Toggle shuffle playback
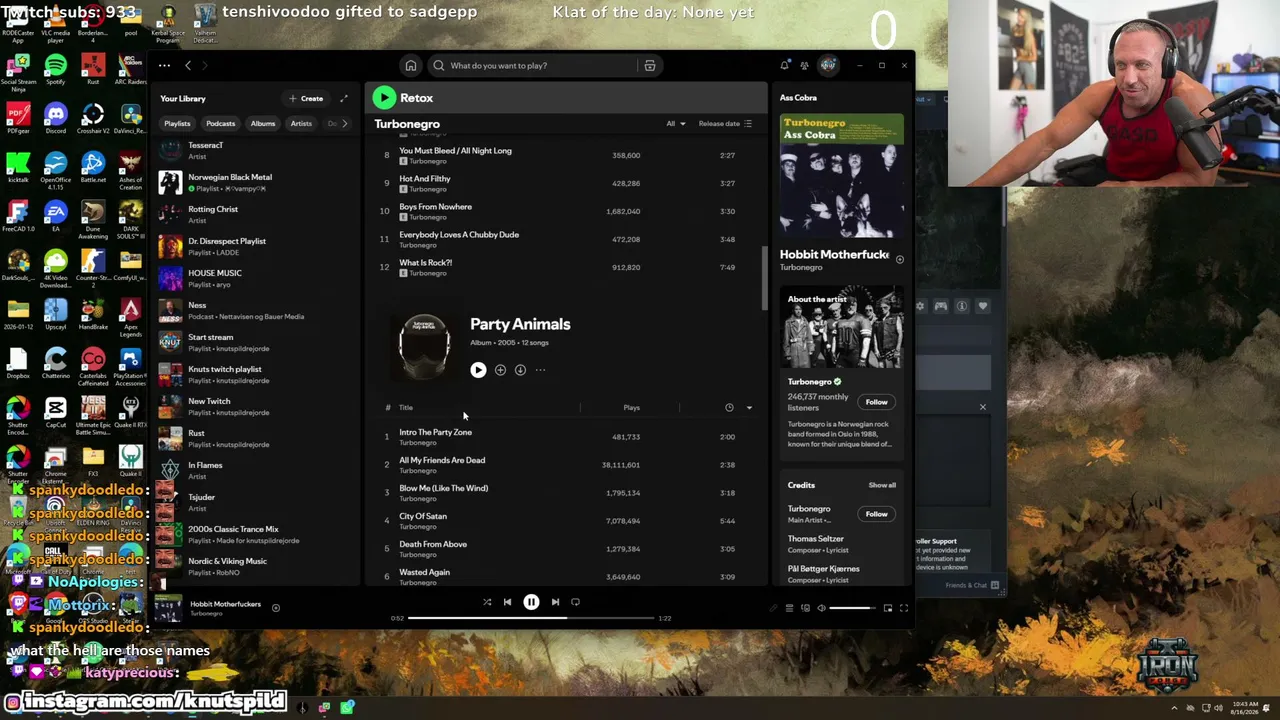Screen dimensions: 1280x720 (x=487, y=602)
